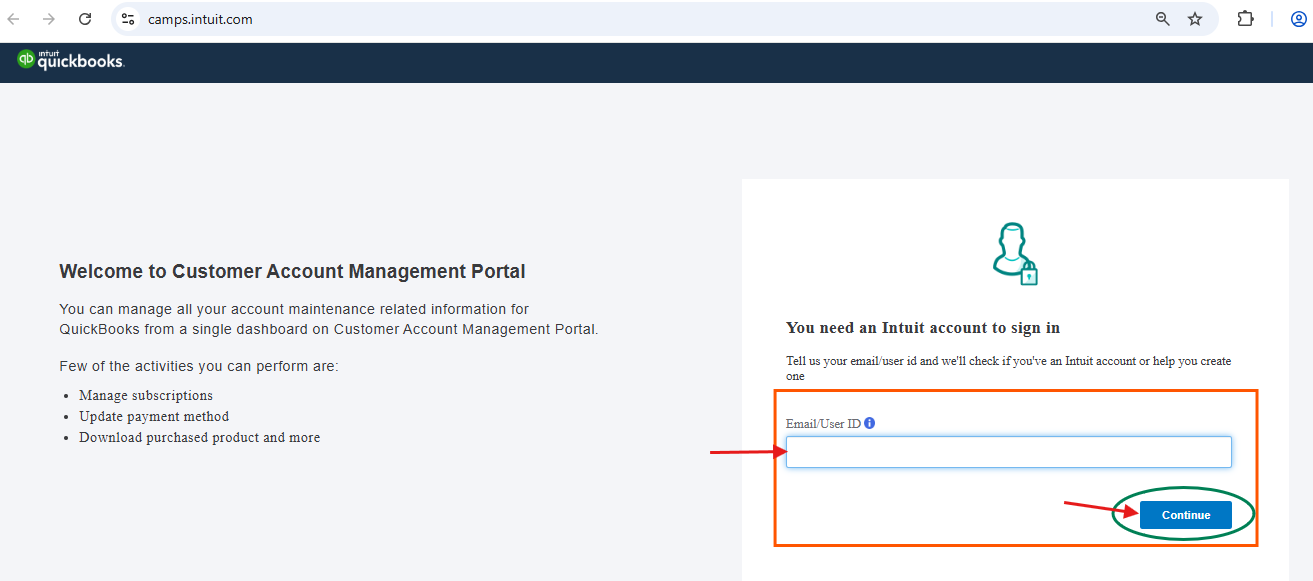Image resolution: width=1313 pixels, height=581 pixels.
Task: Click the 'Manage subscriptions' list item
Action: 146,395
